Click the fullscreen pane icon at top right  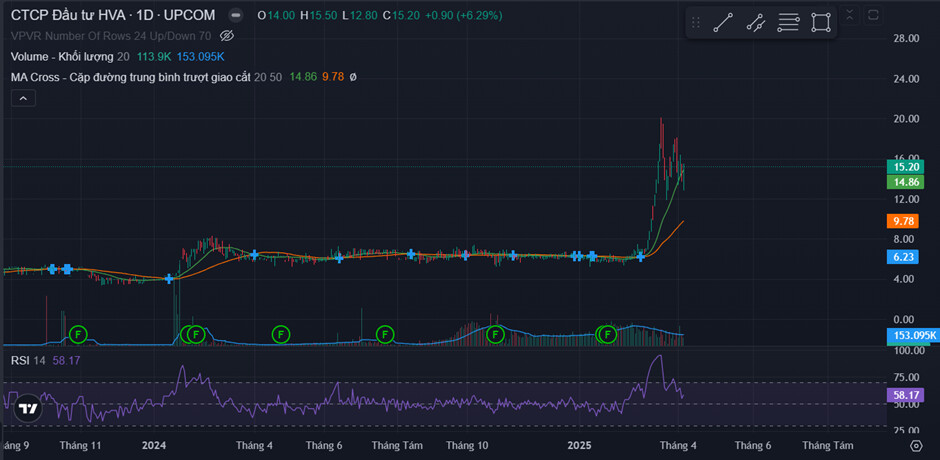pyautogui.click(x=873, y=15)
